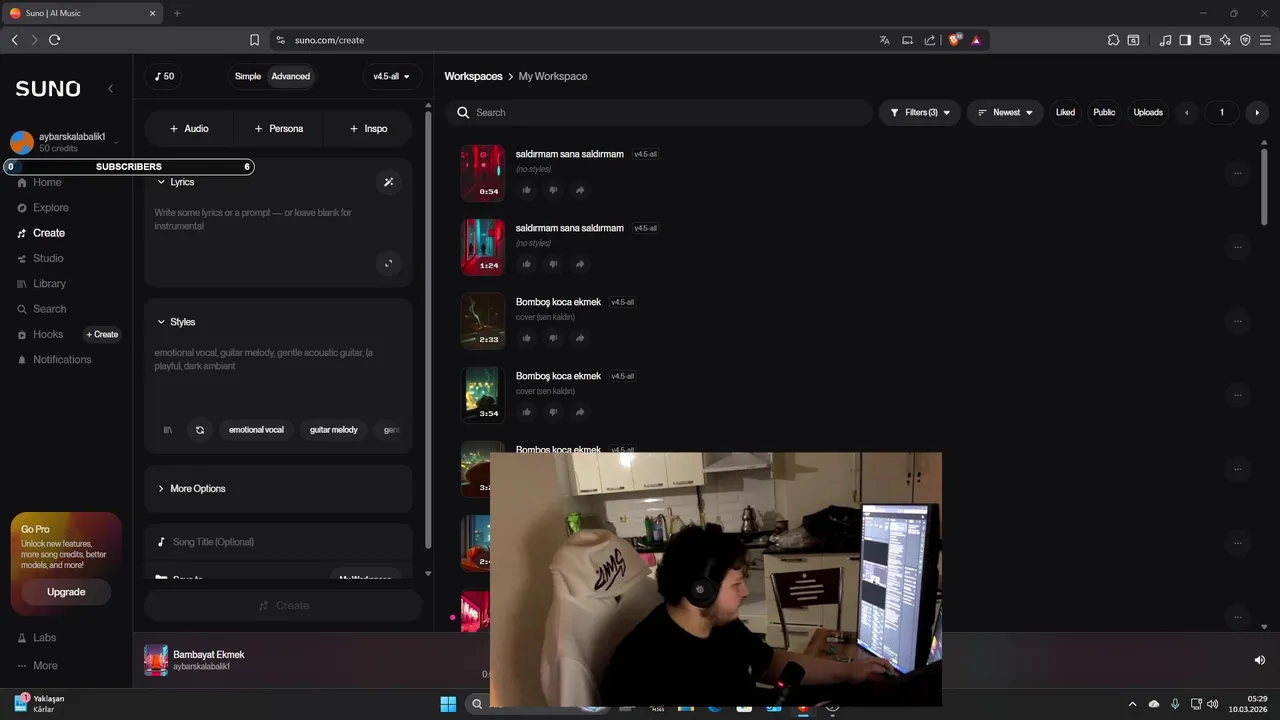The width and height of the screenshot is (1280, 720).
Task: Click the Upgrade button
Action: click(66, 592)
